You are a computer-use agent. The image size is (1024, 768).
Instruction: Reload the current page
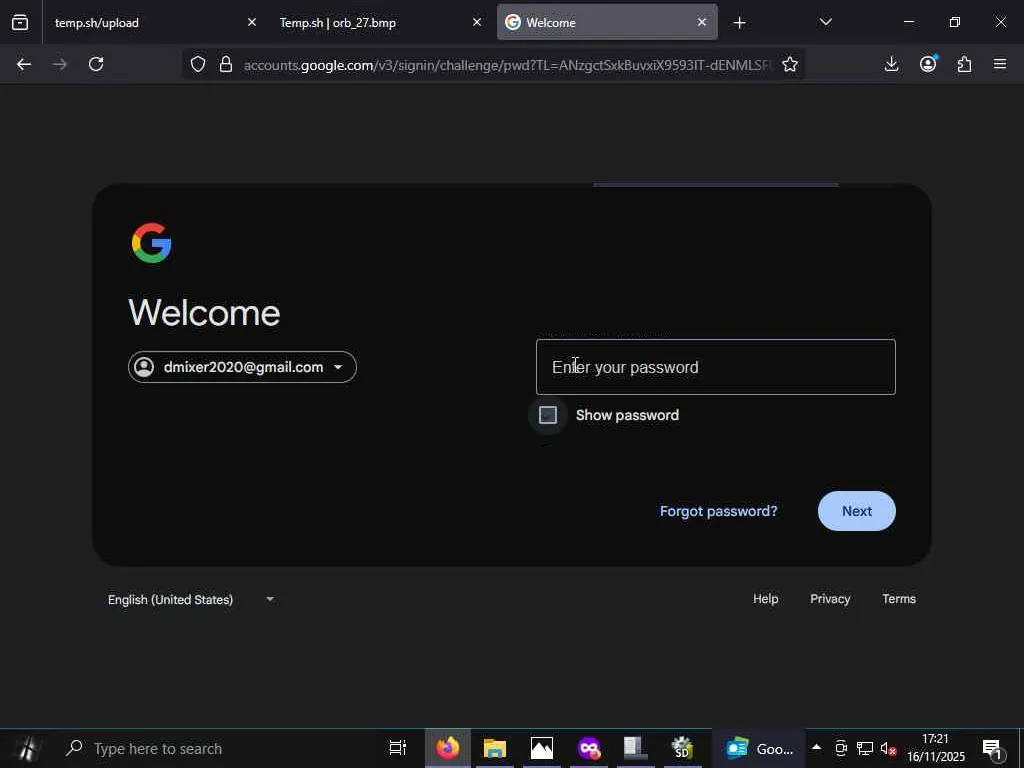[x=96, y=64]
